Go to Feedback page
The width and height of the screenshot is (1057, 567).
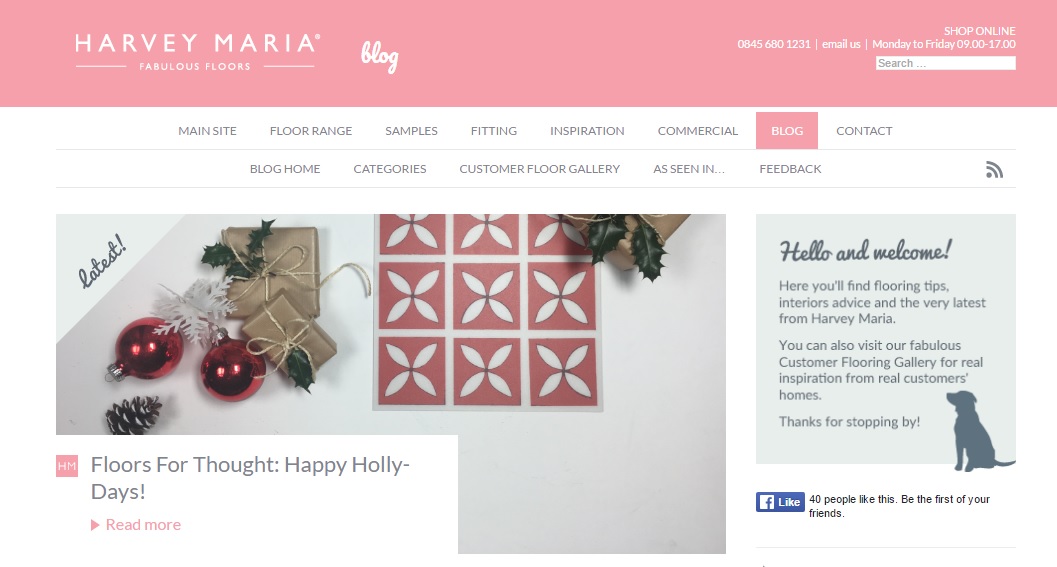pos(790,169)
